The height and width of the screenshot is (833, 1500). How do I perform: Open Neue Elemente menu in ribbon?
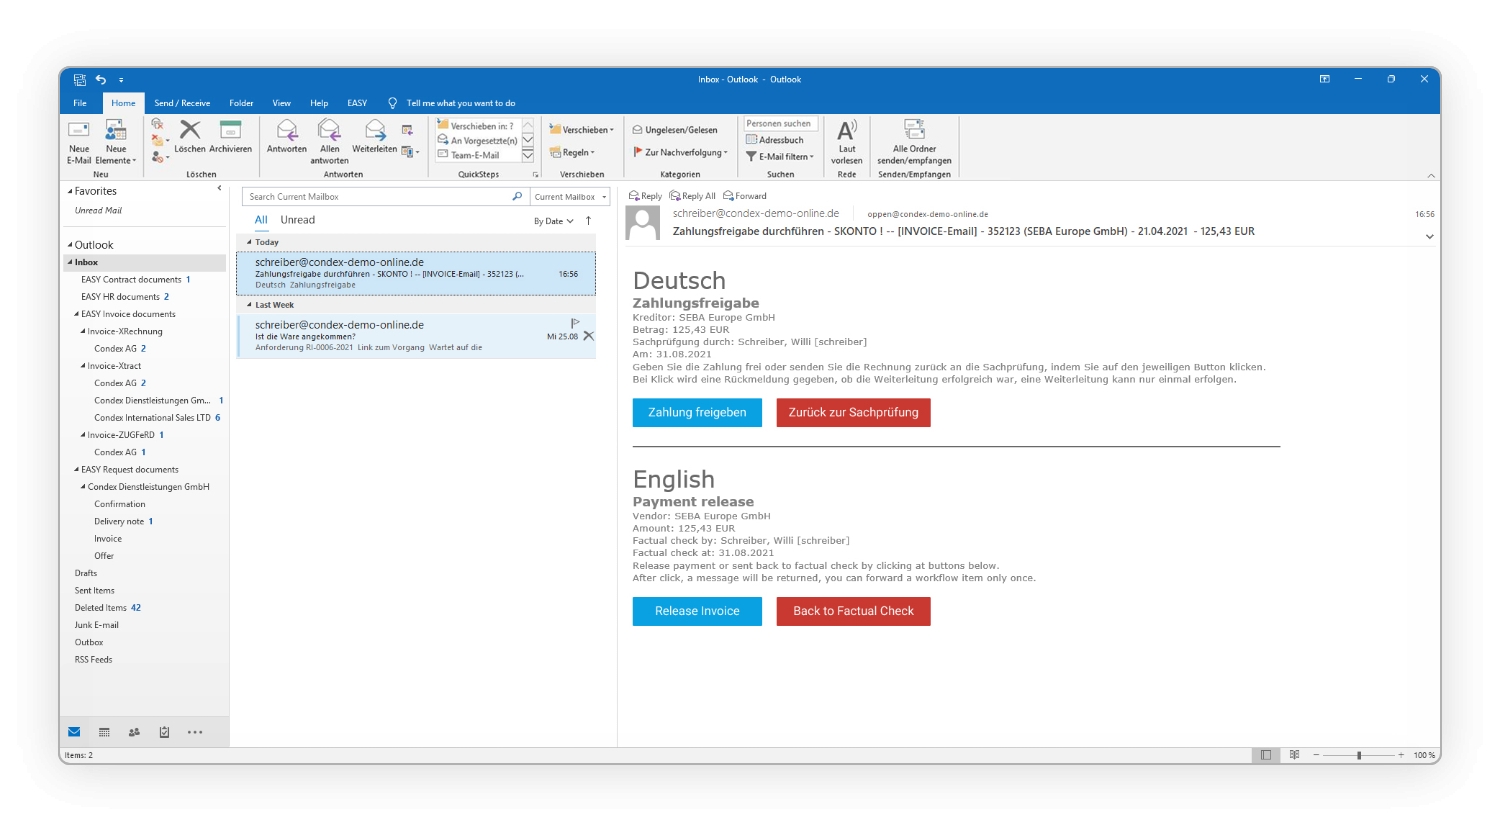coord(116,142)
